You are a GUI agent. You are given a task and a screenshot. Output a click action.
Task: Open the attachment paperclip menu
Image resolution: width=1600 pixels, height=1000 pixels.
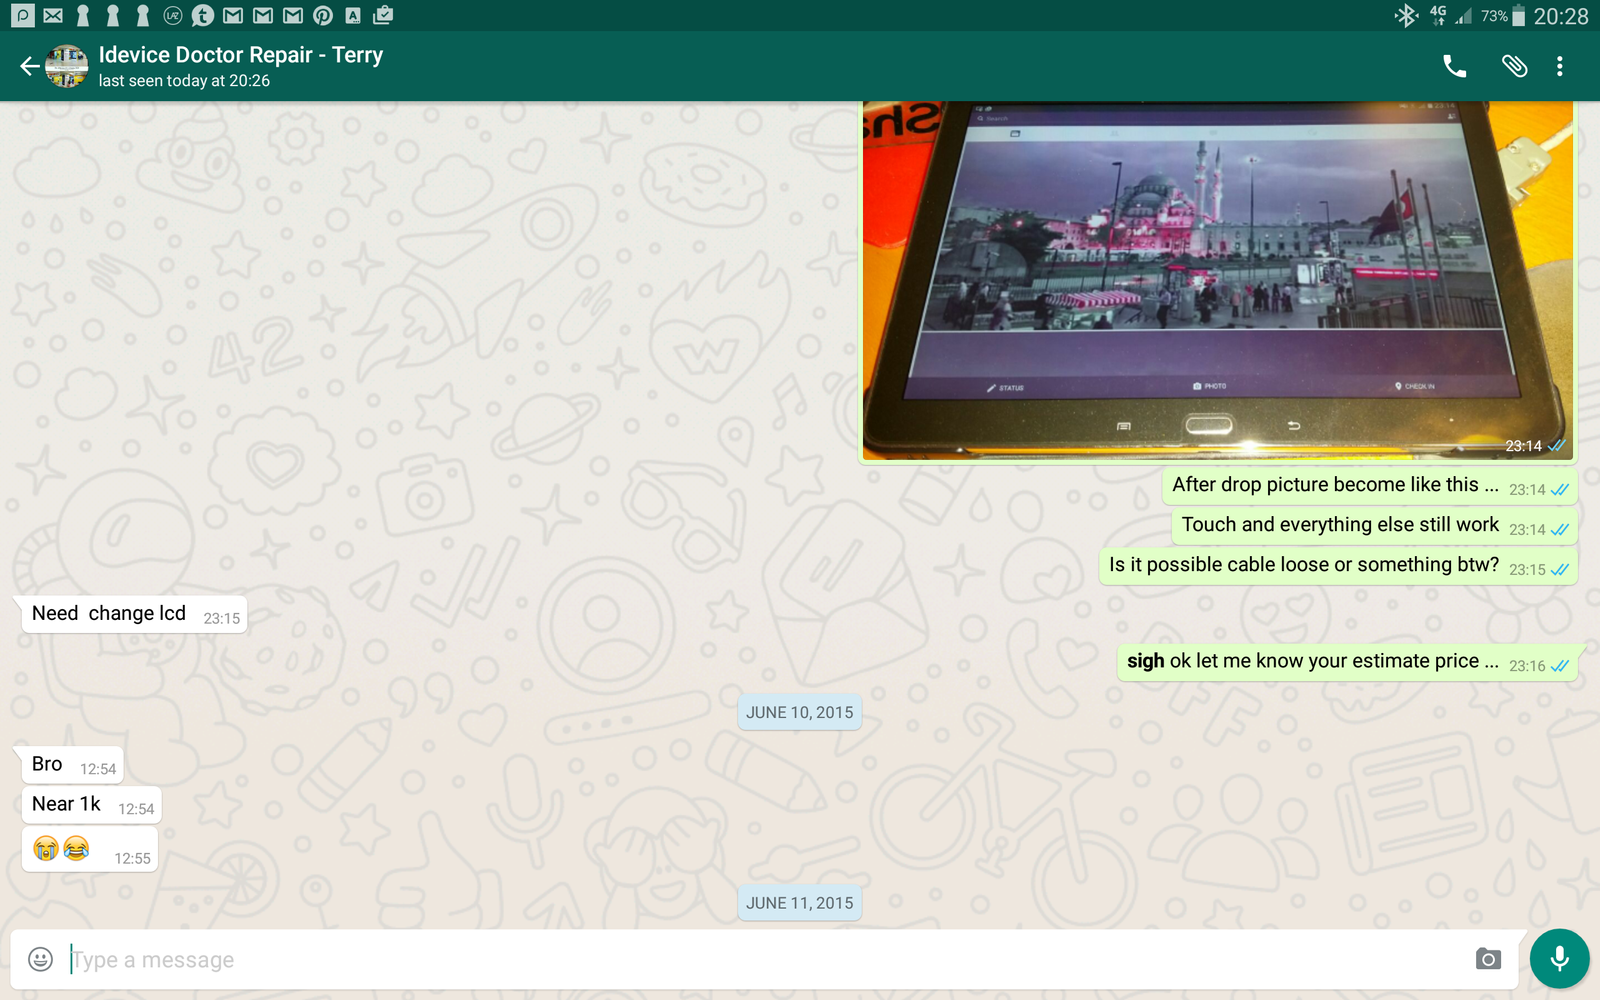click(1514, 67)
